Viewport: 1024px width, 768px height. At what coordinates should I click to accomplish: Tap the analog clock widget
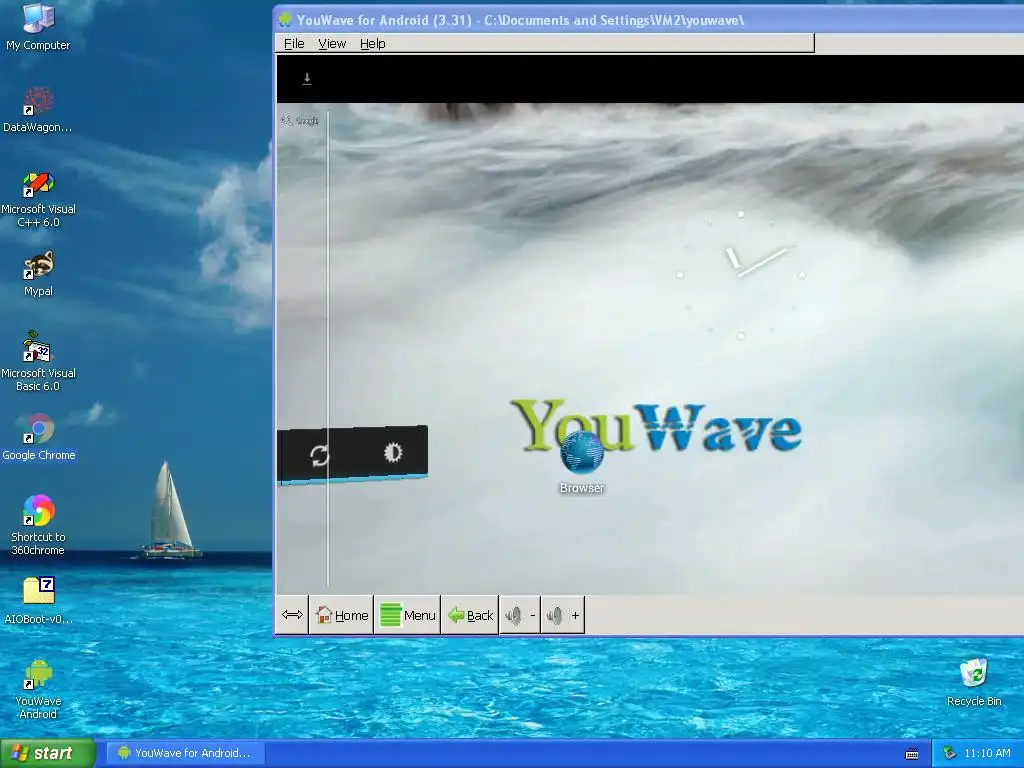point(741,275)
